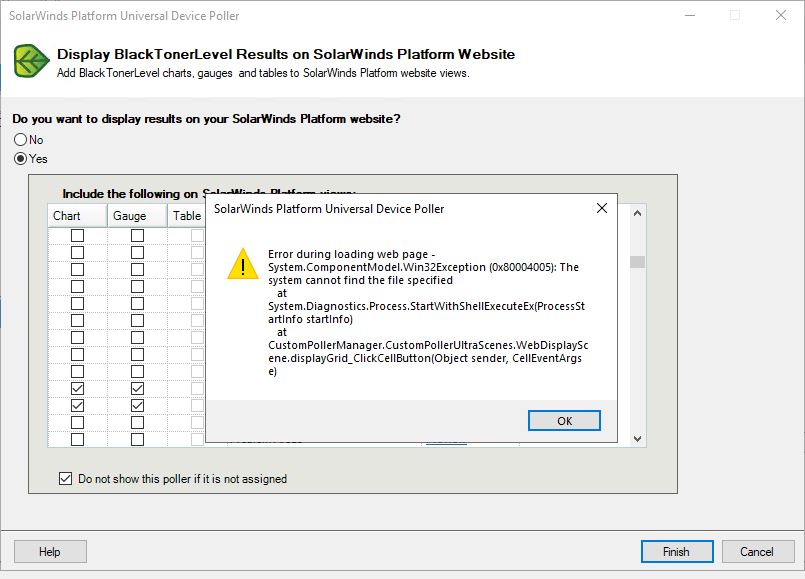This screenshot has width=805, height=579.
Task: Click the Error during loading web page text
Action: pyautogui.click(x=351, y=254)
